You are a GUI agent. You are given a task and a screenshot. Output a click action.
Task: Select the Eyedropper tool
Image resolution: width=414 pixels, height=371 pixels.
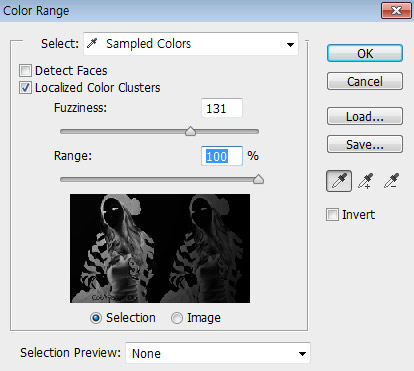click(x=339, y=181)
